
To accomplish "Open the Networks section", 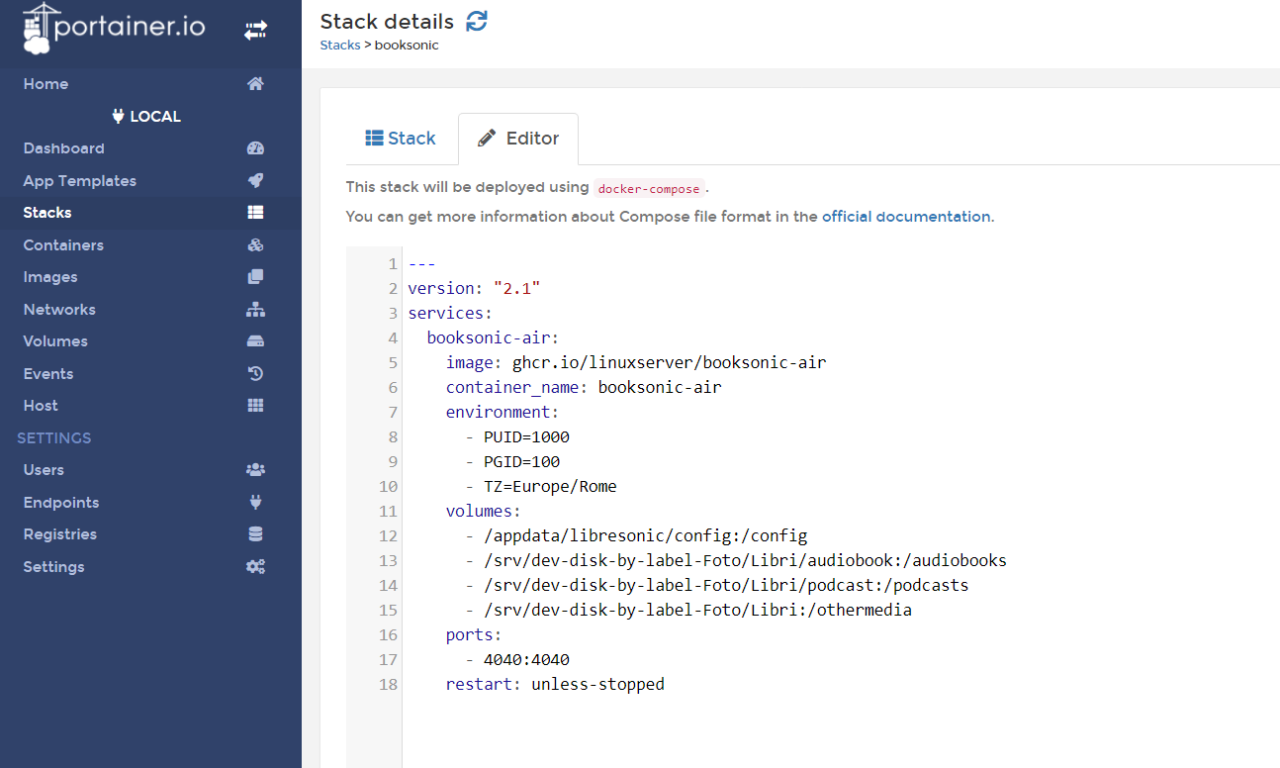I will tap(60, 309).
